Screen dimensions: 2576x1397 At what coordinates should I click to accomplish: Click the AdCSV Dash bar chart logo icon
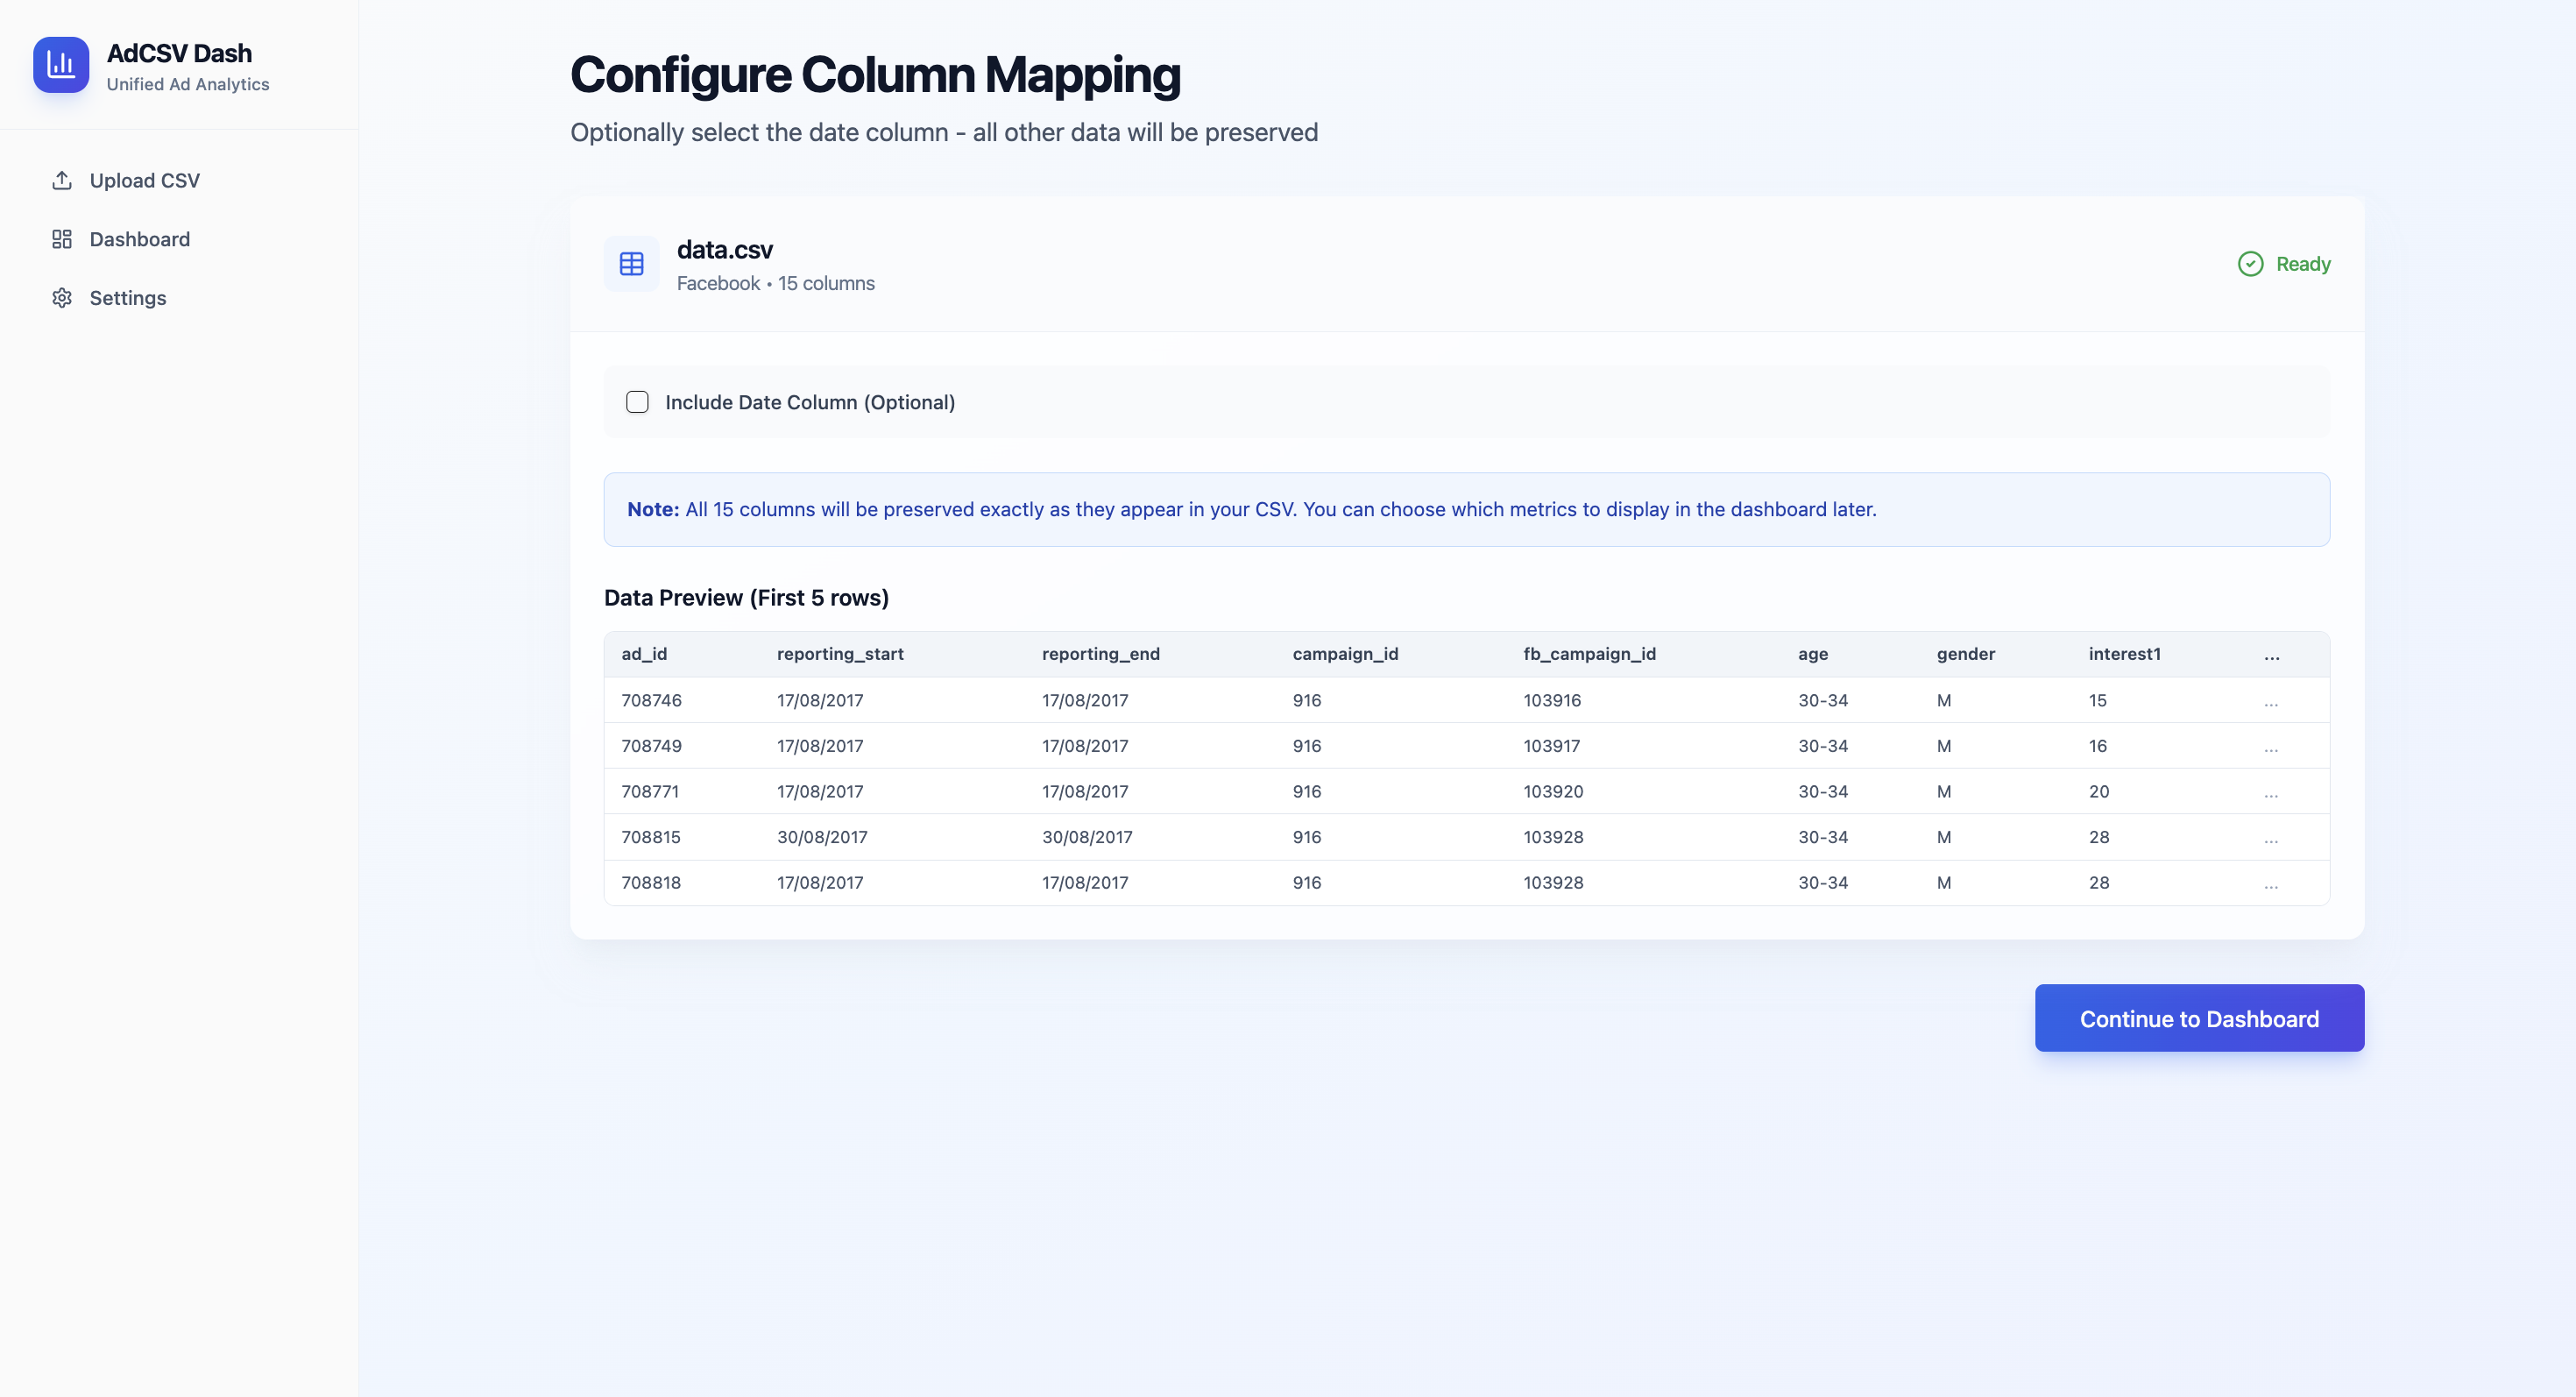pos(61,64)
